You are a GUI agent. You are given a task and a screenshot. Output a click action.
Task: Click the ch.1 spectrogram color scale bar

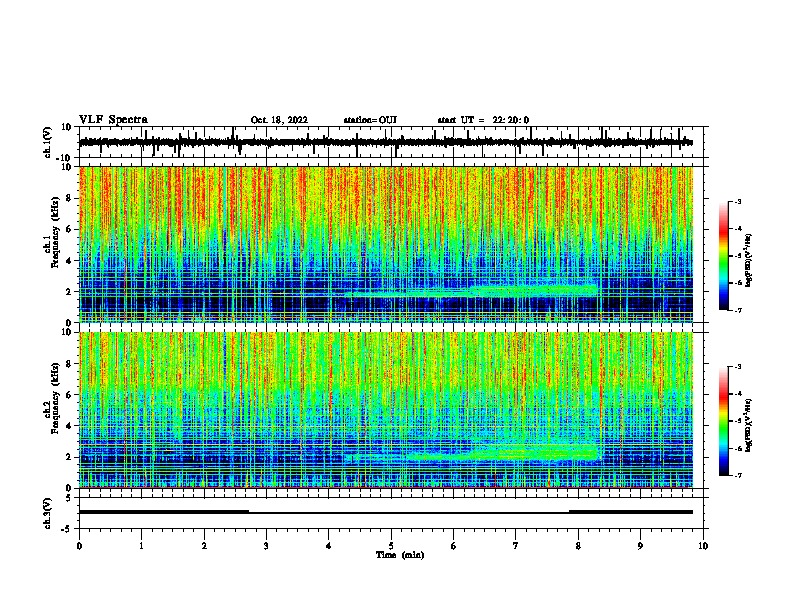(x=724, y=256)
